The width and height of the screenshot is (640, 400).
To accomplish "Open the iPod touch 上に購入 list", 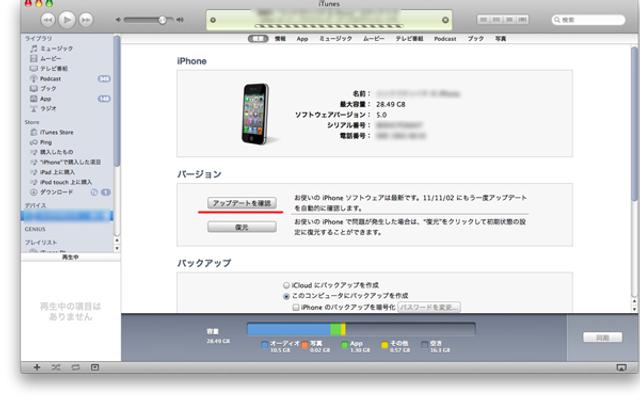I will (x=66, y=182).
